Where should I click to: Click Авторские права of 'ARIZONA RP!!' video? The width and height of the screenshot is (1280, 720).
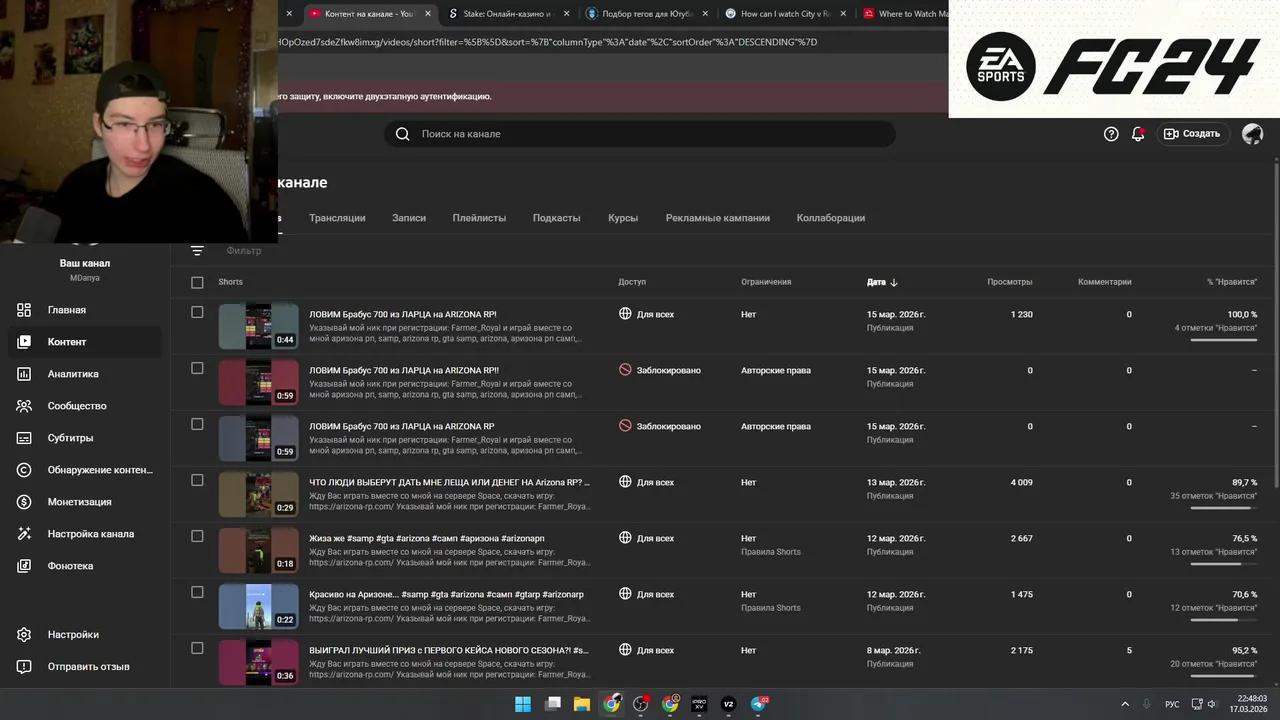tap(776, 370)
